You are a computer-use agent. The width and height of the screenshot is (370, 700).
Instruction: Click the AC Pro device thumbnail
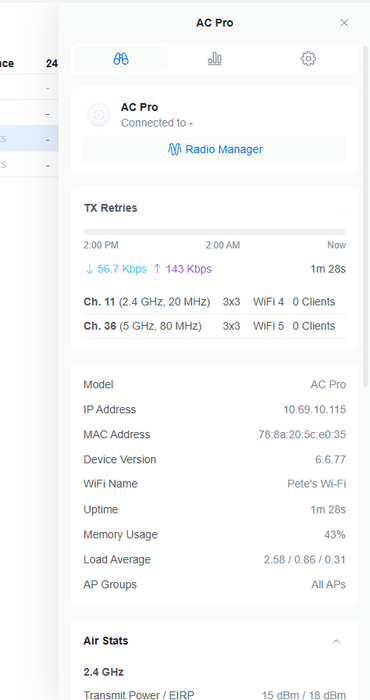[99, 115]
